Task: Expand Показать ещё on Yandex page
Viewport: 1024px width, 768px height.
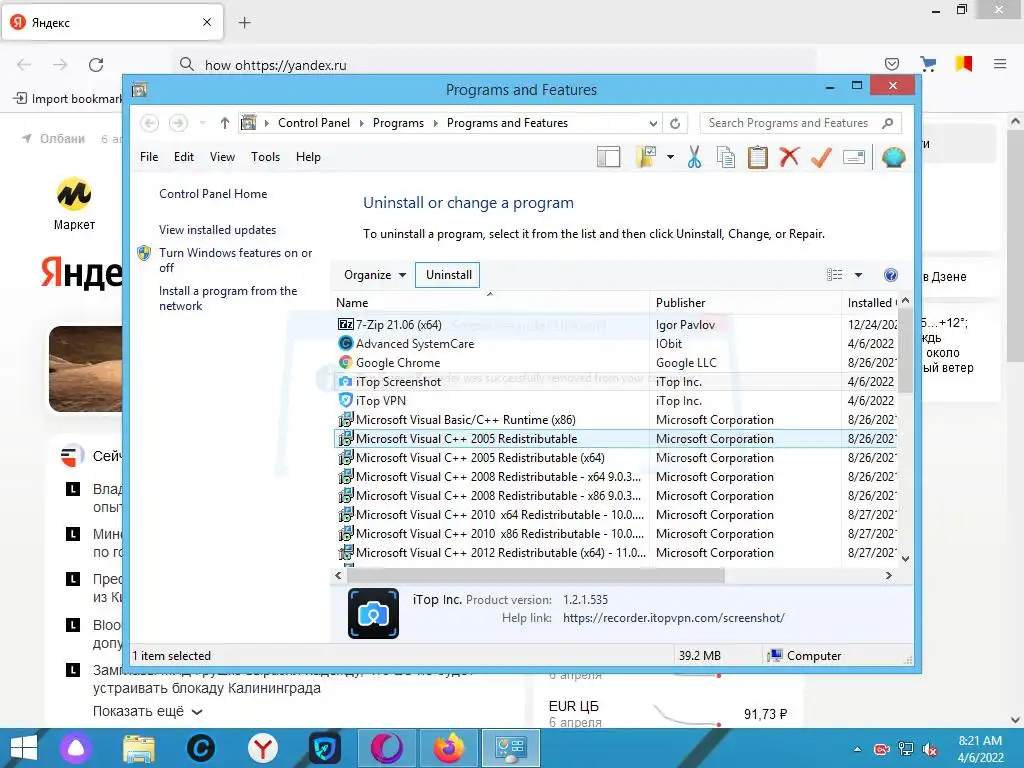Action: pyautogui.click(x=147, y=711)
